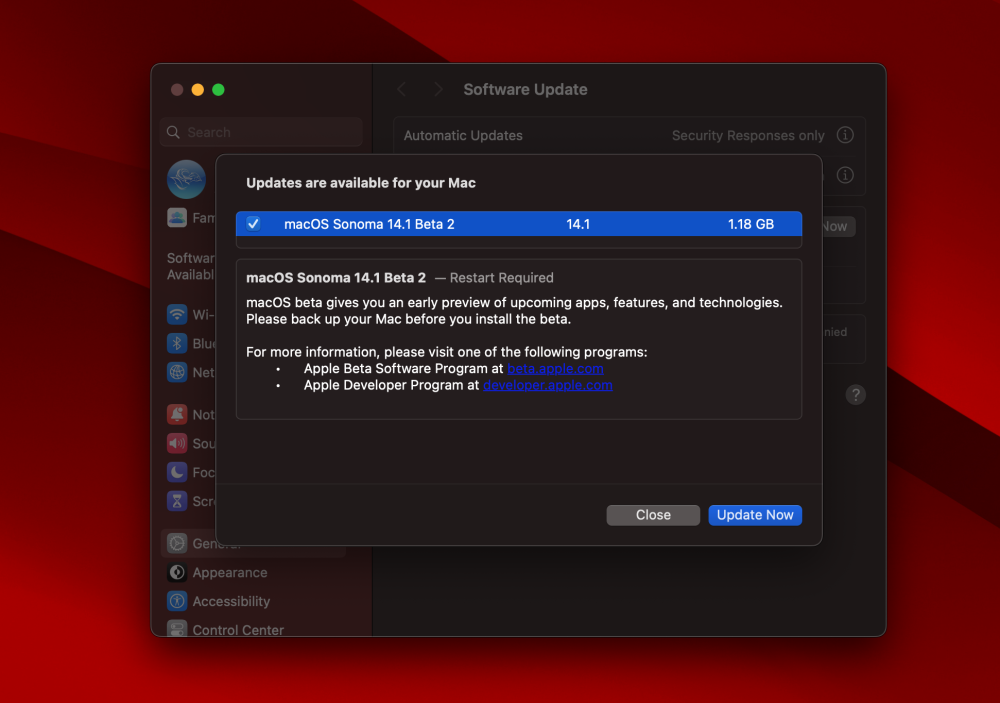1000x703 pixels.
Task: Click the Wi-Fi icon in sidebar
Action: (177, 314)
